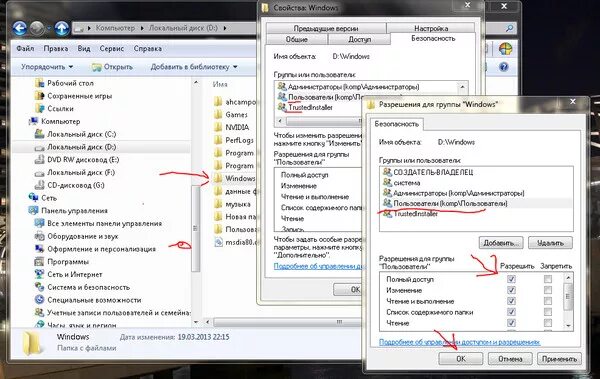600x379 pixels.
Task: Open the Сервис menu
Action: pyautogui.click(x=111, y=49)
